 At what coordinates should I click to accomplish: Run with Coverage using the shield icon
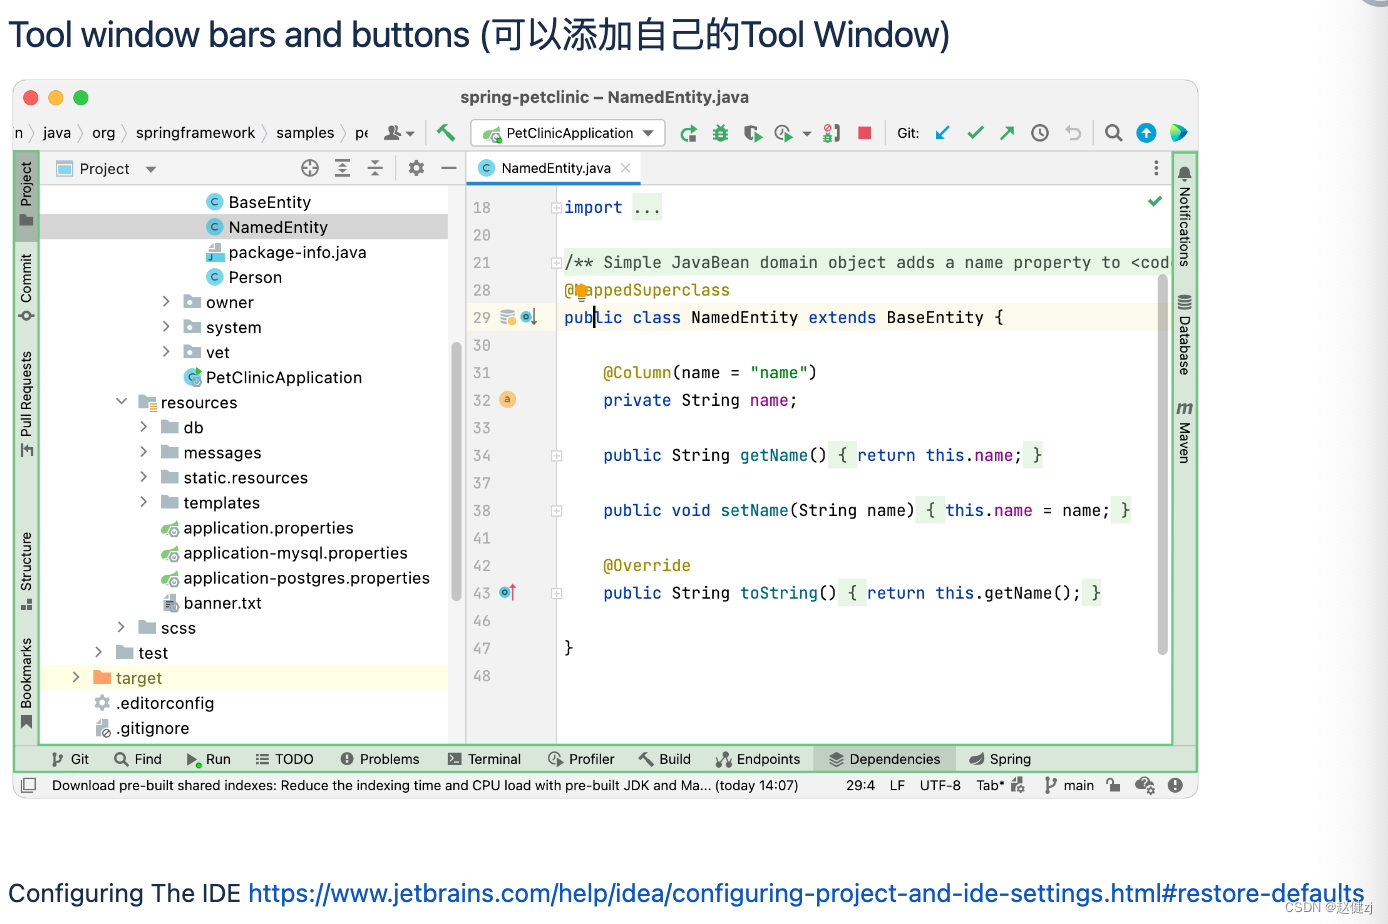(x=753, y=133)
